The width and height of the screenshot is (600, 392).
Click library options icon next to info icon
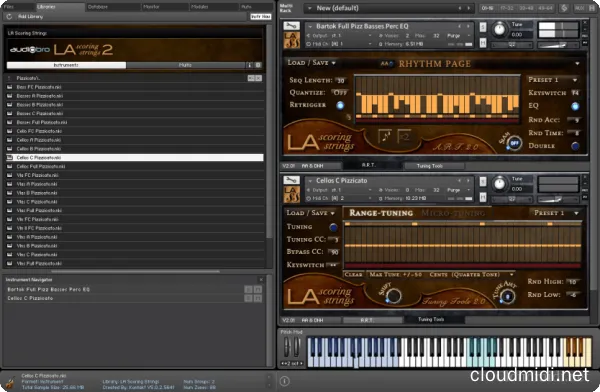coord(258,65)
